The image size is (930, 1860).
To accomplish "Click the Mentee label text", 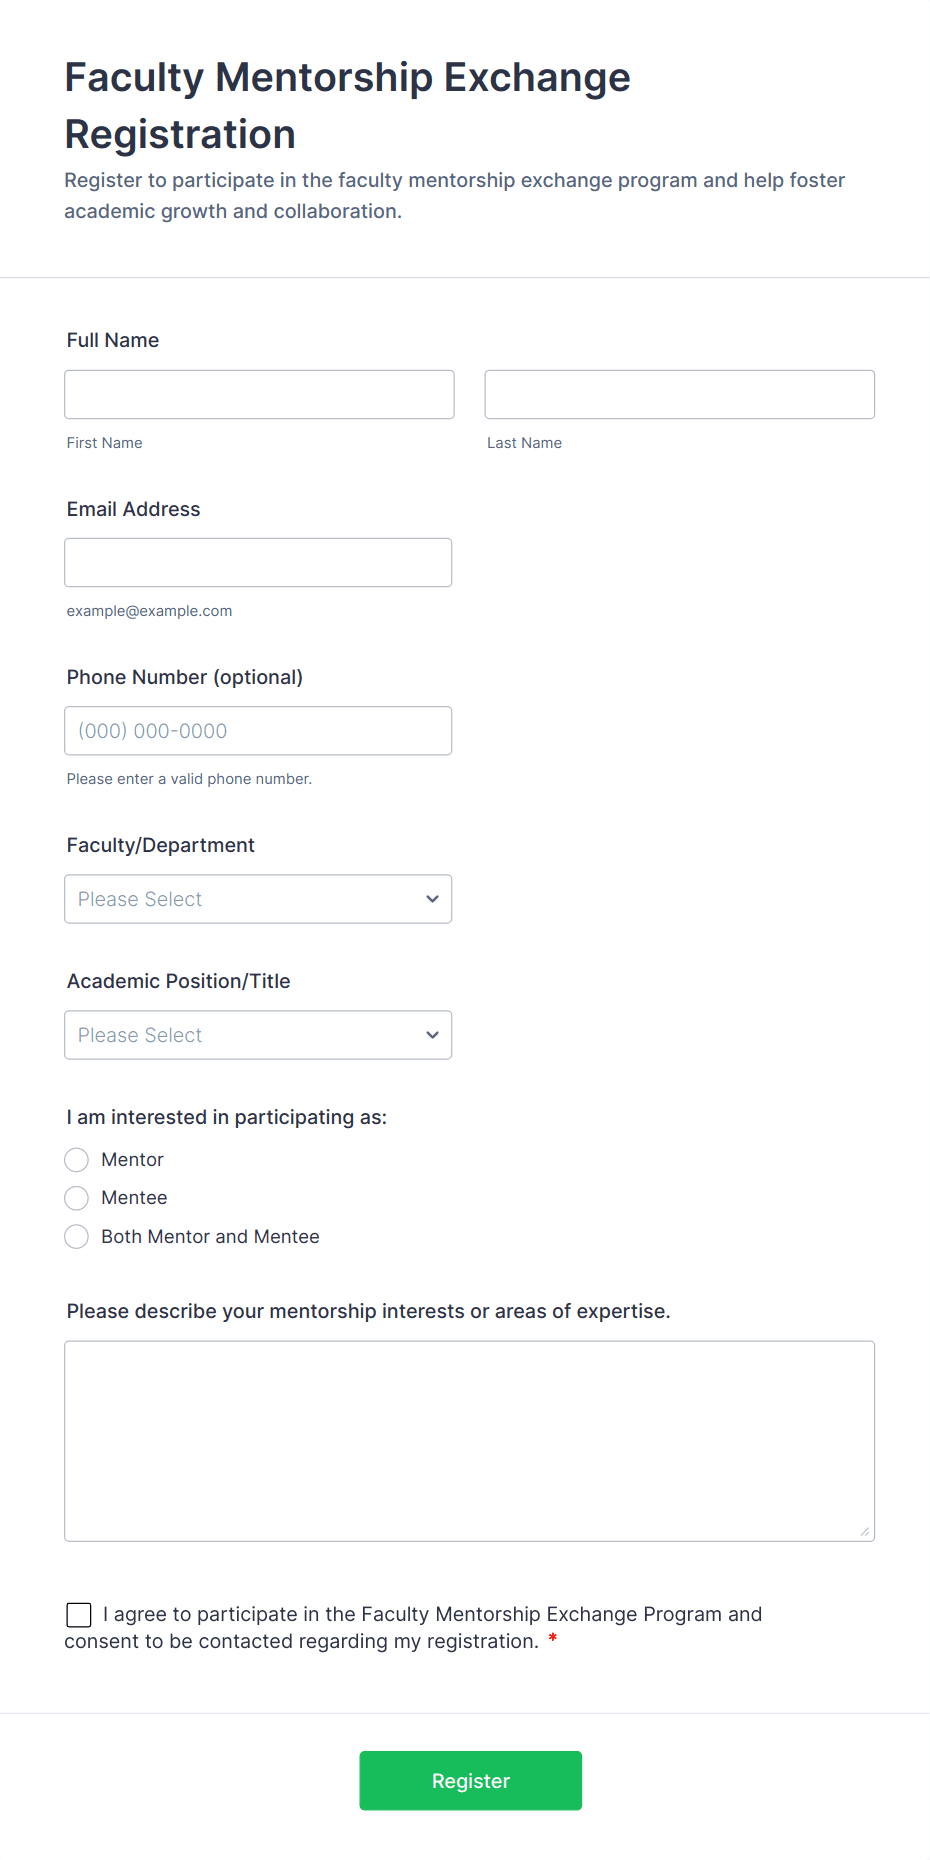I will [134, 1197].
